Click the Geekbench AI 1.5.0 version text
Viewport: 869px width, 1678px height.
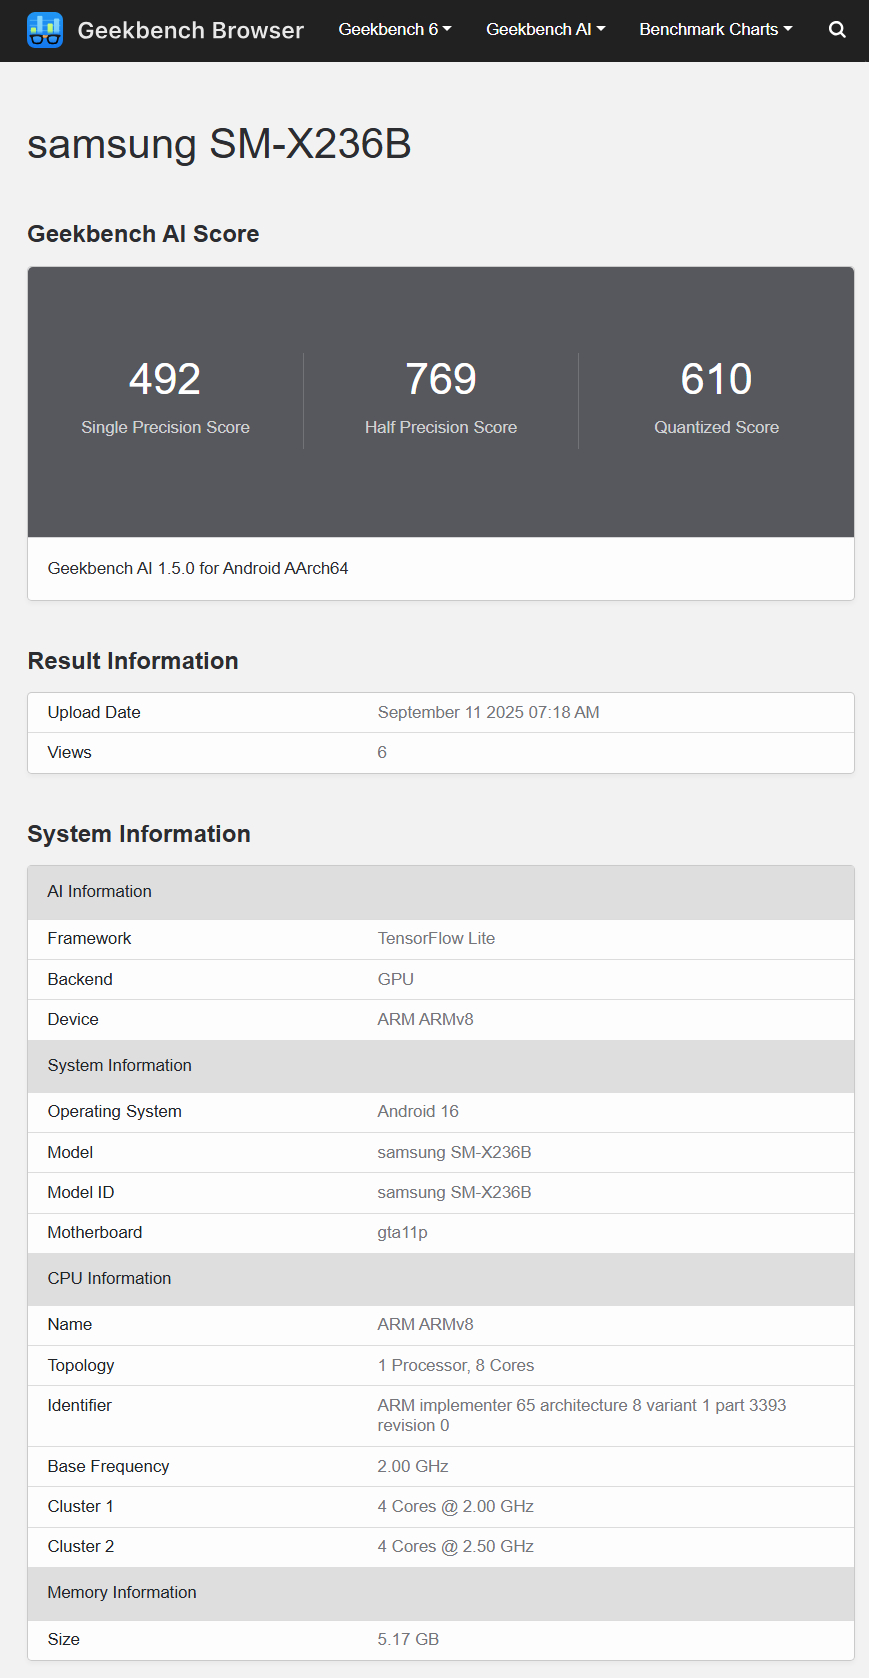(198, 568)
